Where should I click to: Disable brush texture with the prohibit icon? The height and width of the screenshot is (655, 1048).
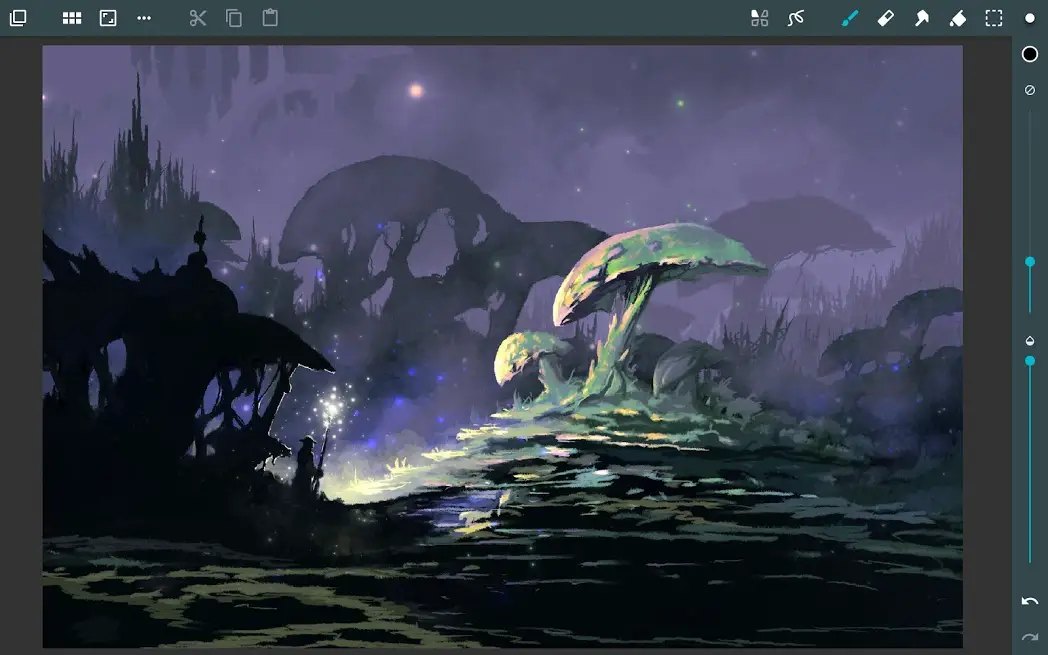1030,89
